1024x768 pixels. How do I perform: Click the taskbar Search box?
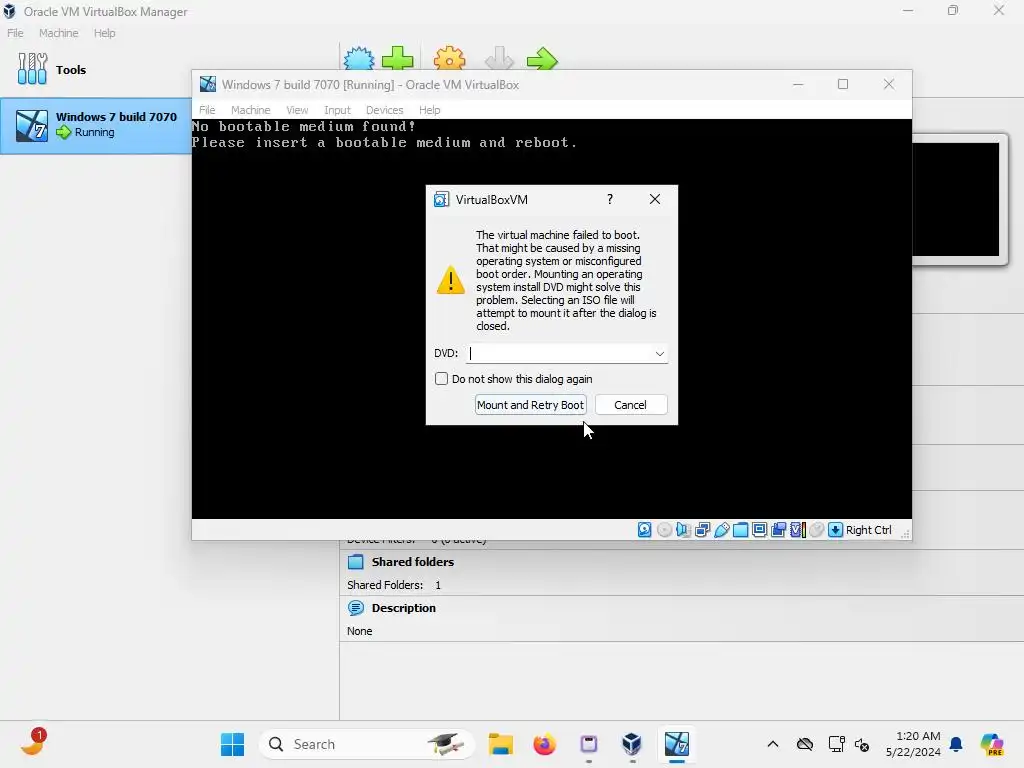(x=367, y=744)
